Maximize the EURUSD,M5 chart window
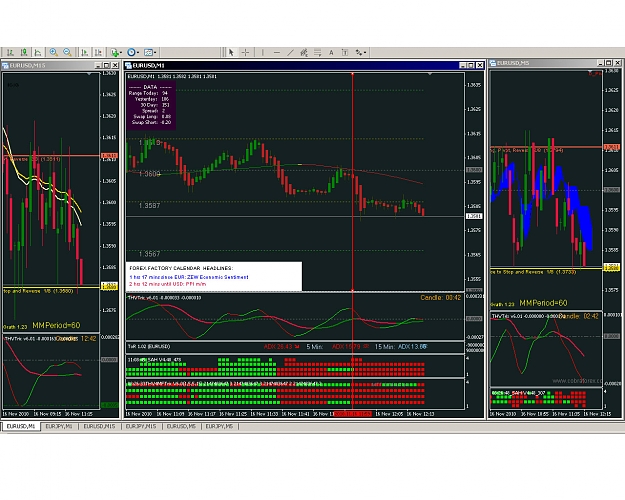 click(x=609, y=63)
